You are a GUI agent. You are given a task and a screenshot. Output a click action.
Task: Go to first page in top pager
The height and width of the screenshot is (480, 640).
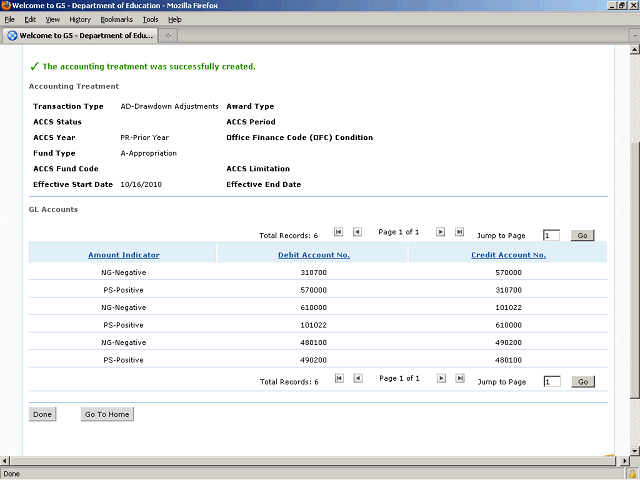pos(339,232)
